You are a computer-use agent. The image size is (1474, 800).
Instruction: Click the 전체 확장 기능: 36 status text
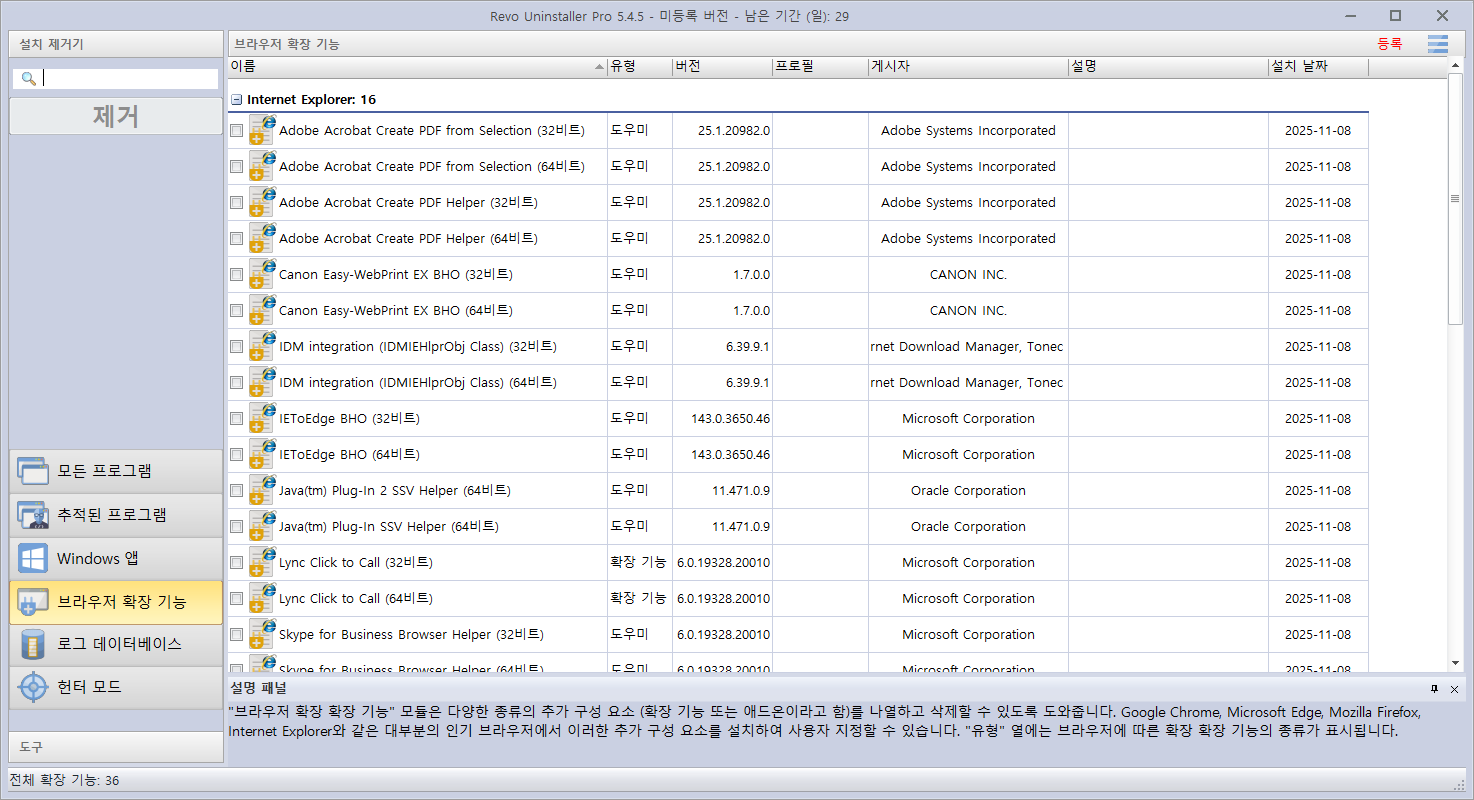64,780
